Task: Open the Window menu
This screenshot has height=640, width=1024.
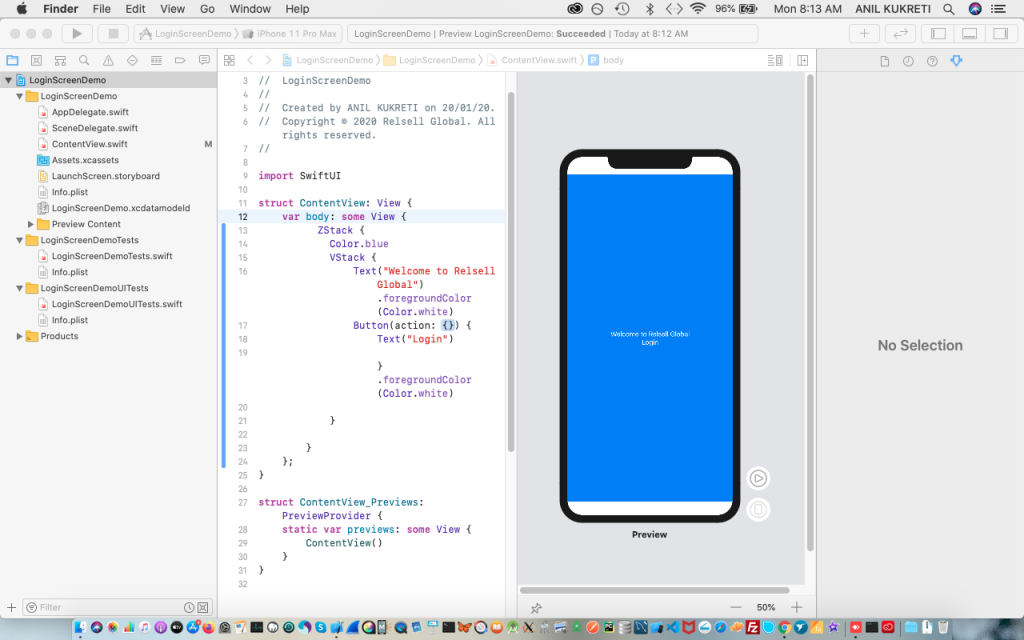Action: (x=250, y=9)
